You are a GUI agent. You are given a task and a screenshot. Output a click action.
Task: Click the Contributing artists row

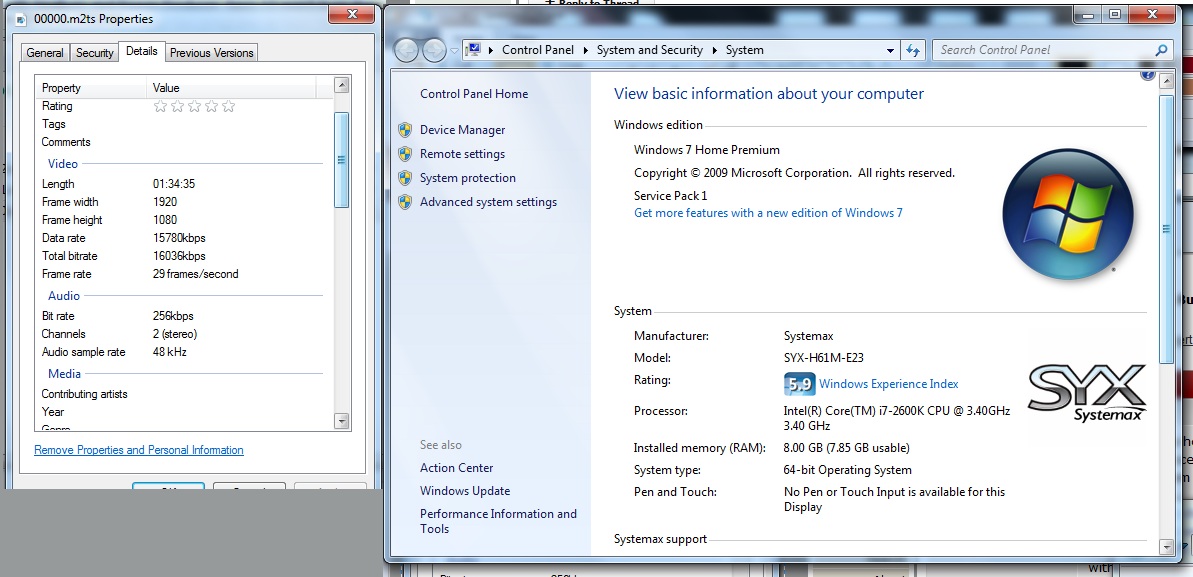[184, 394]
